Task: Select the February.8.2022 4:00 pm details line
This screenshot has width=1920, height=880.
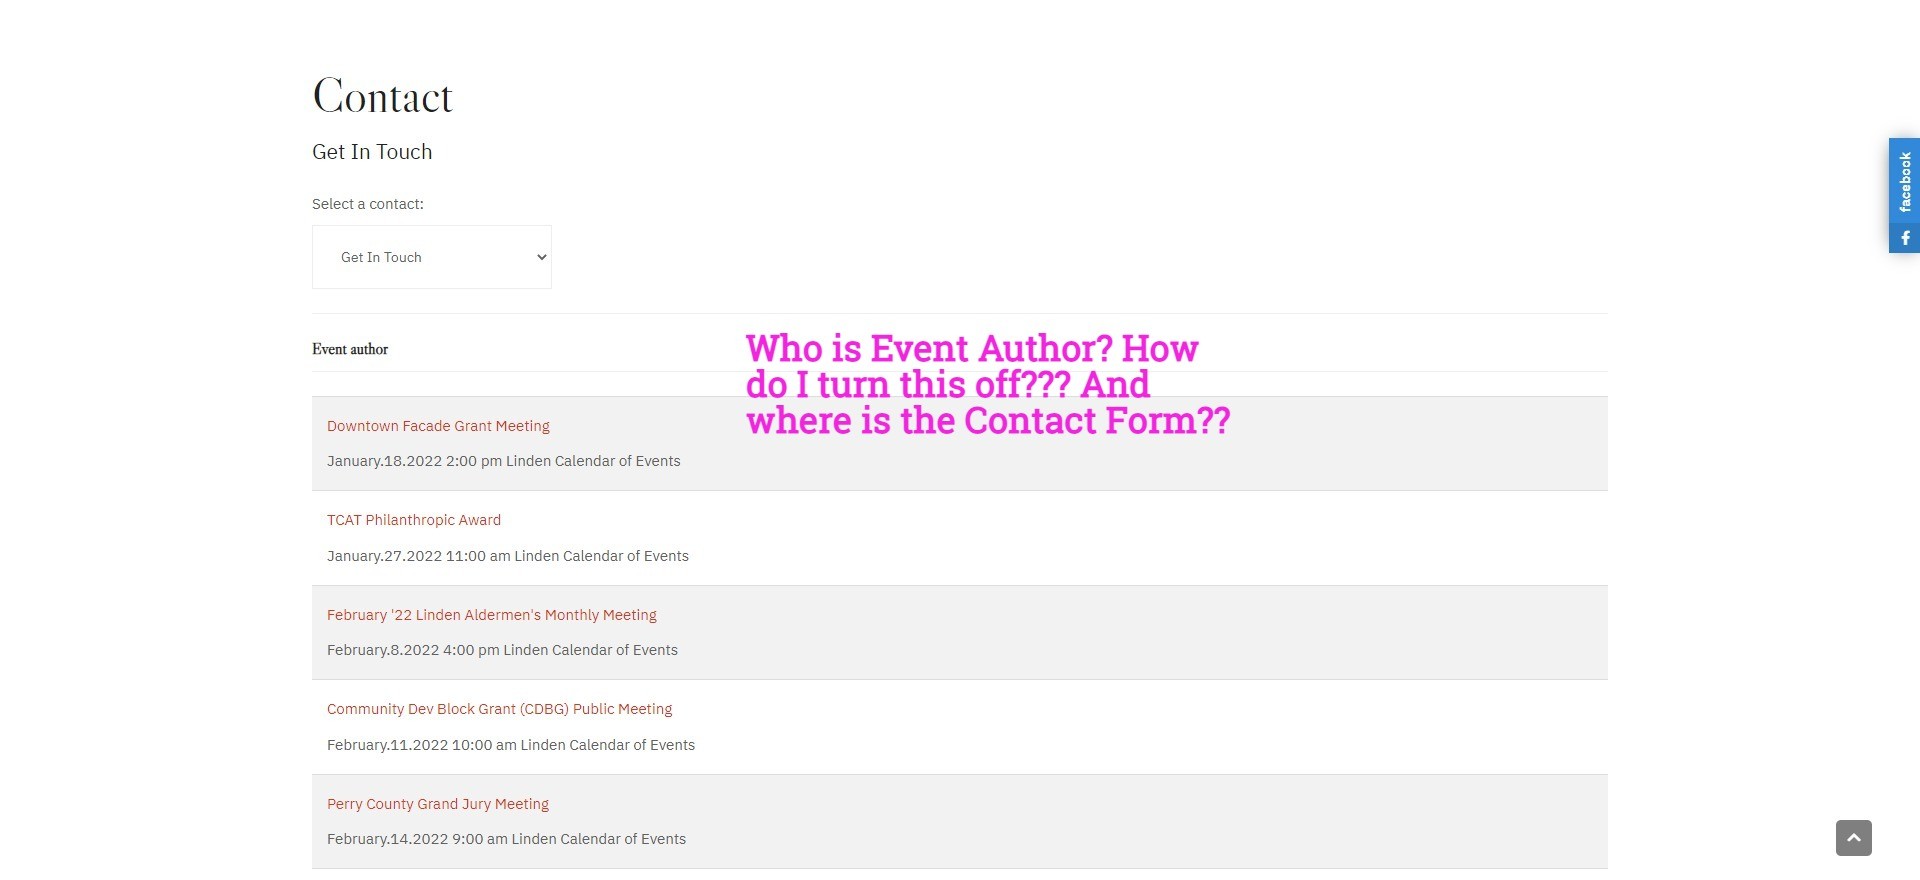Action: click(x=502, y=650)
